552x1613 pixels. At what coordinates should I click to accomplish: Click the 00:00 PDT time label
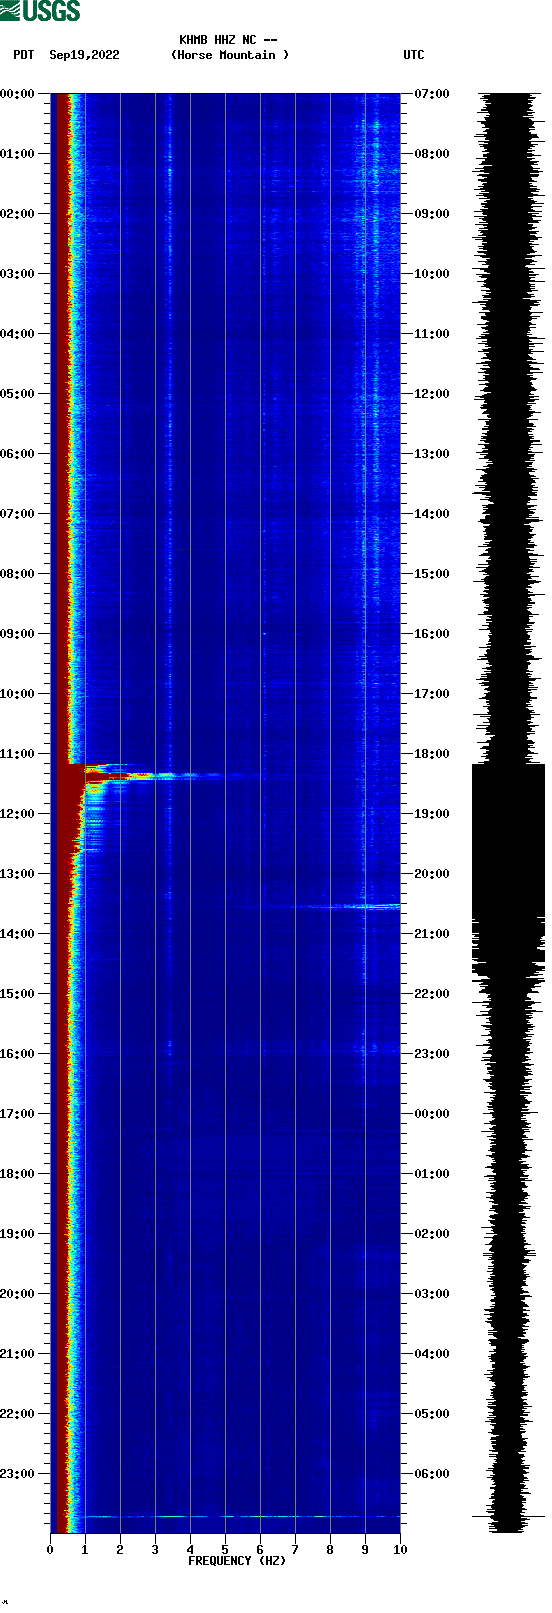coord(17,94)
